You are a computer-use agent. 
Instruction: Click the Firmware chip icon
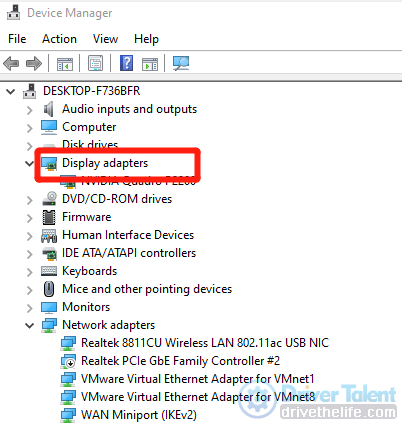pos(49,217)
